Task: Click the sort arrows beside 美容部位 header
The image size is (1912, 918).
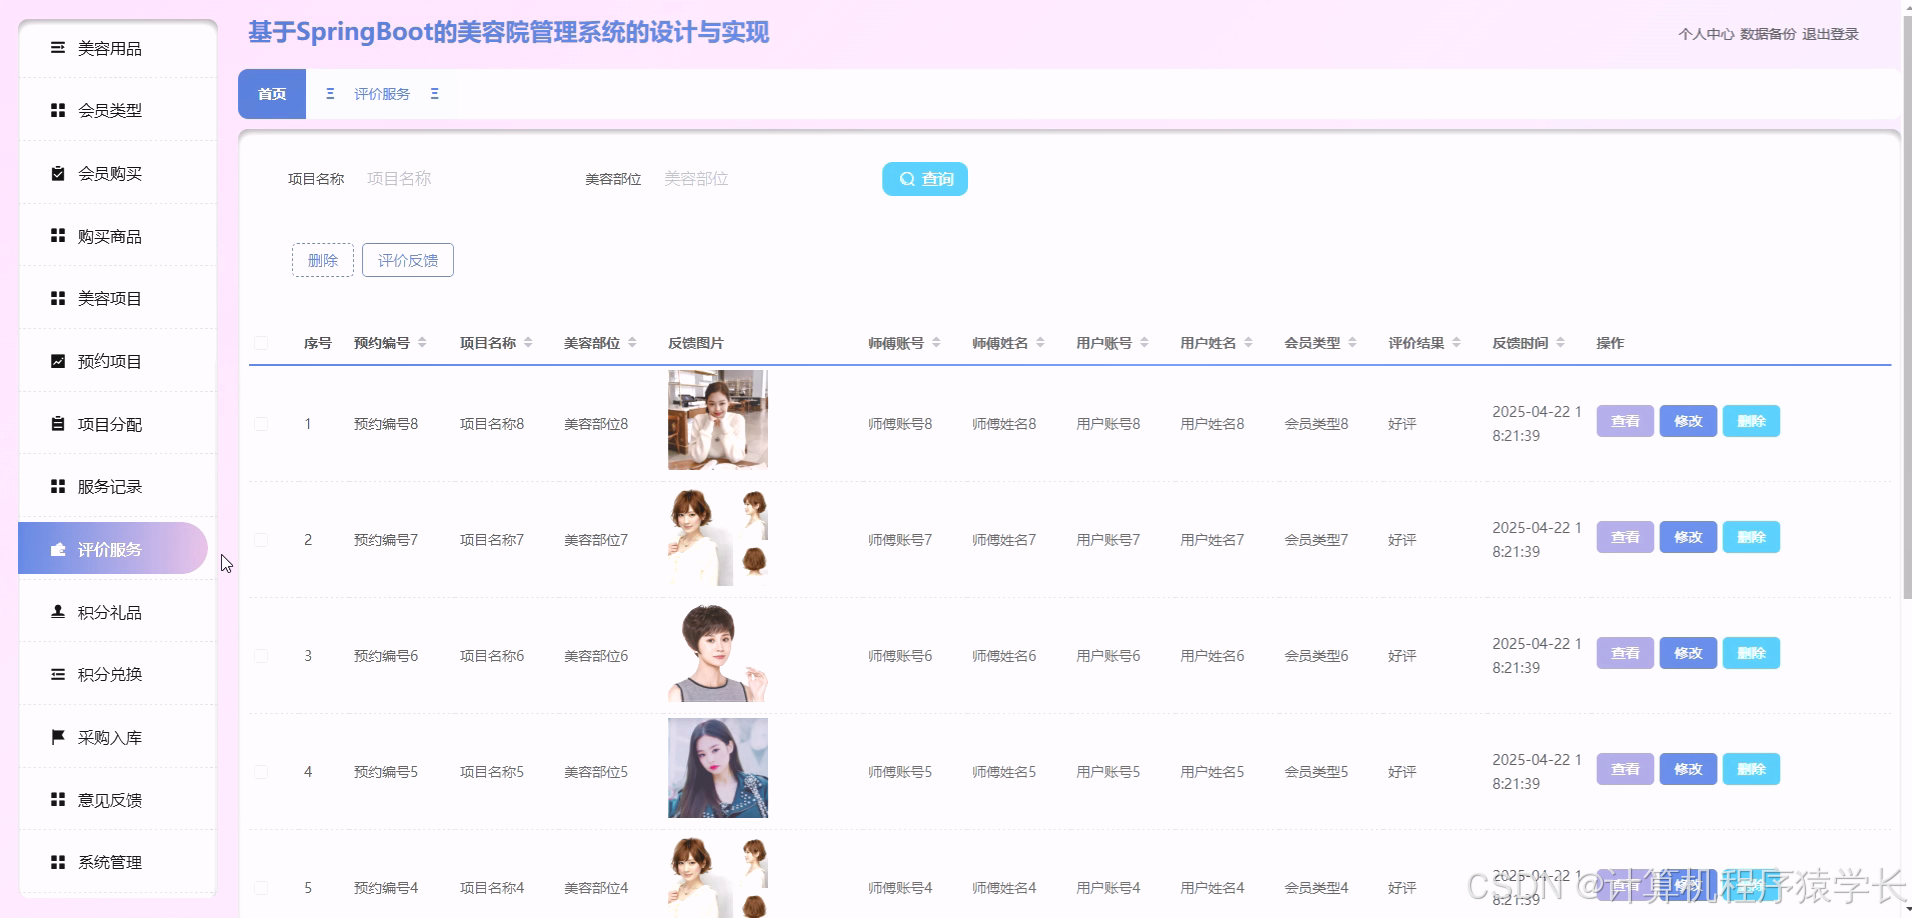Action: tap(632, 343)
